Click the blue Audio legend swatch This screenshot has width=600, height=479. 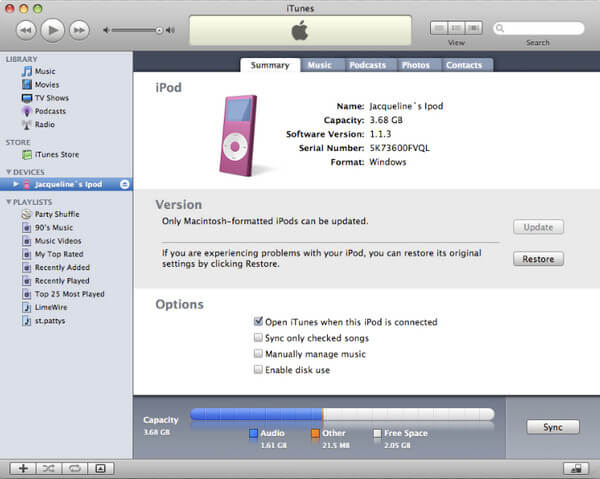tap(253, 433)
